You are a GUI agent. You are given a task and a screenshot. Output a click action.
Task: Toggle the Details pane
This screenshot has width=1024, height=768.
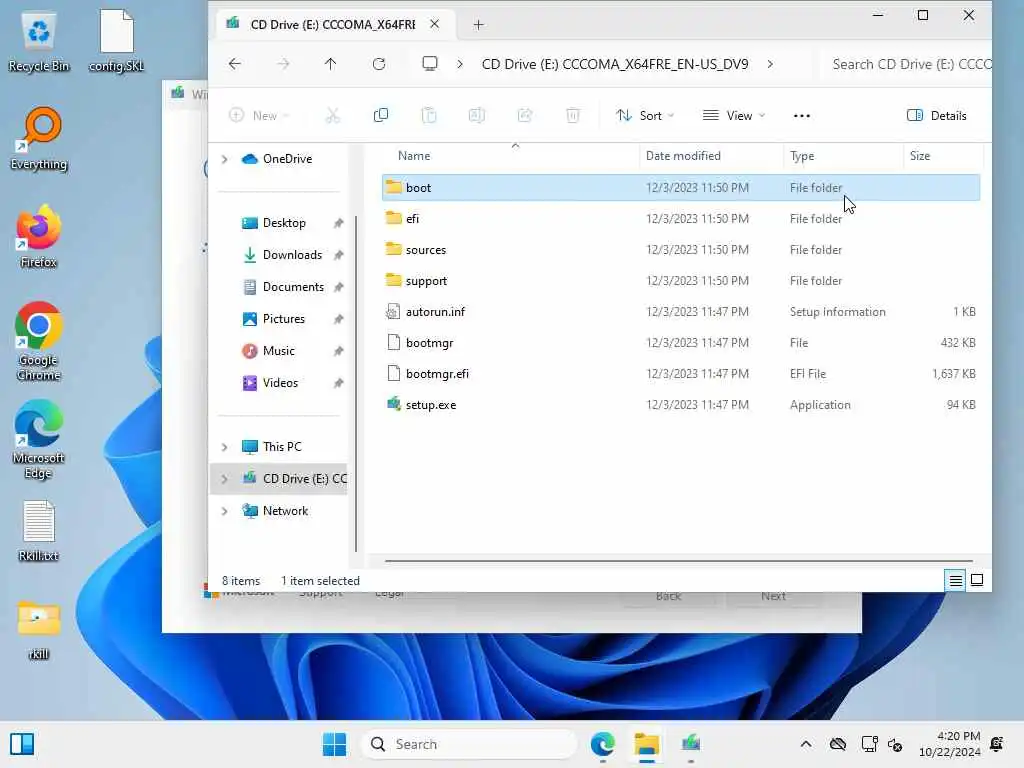point(936,116)
